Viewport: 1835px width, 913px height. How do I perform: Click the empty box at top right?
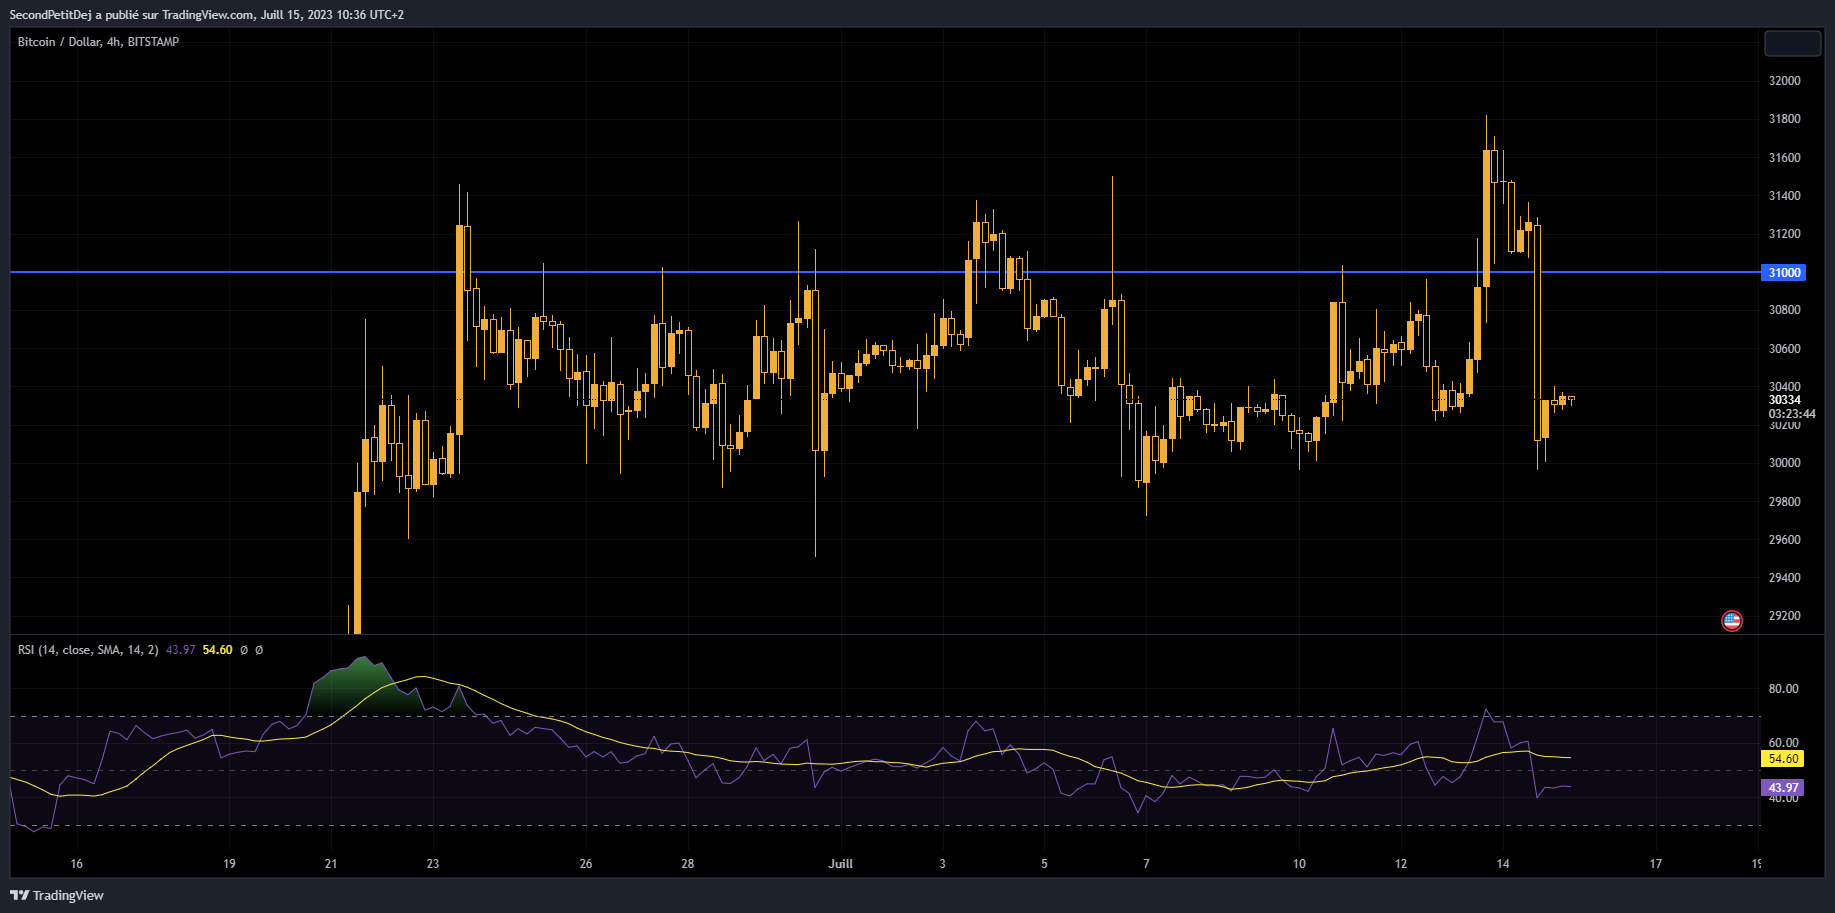tap(1792, 43)
